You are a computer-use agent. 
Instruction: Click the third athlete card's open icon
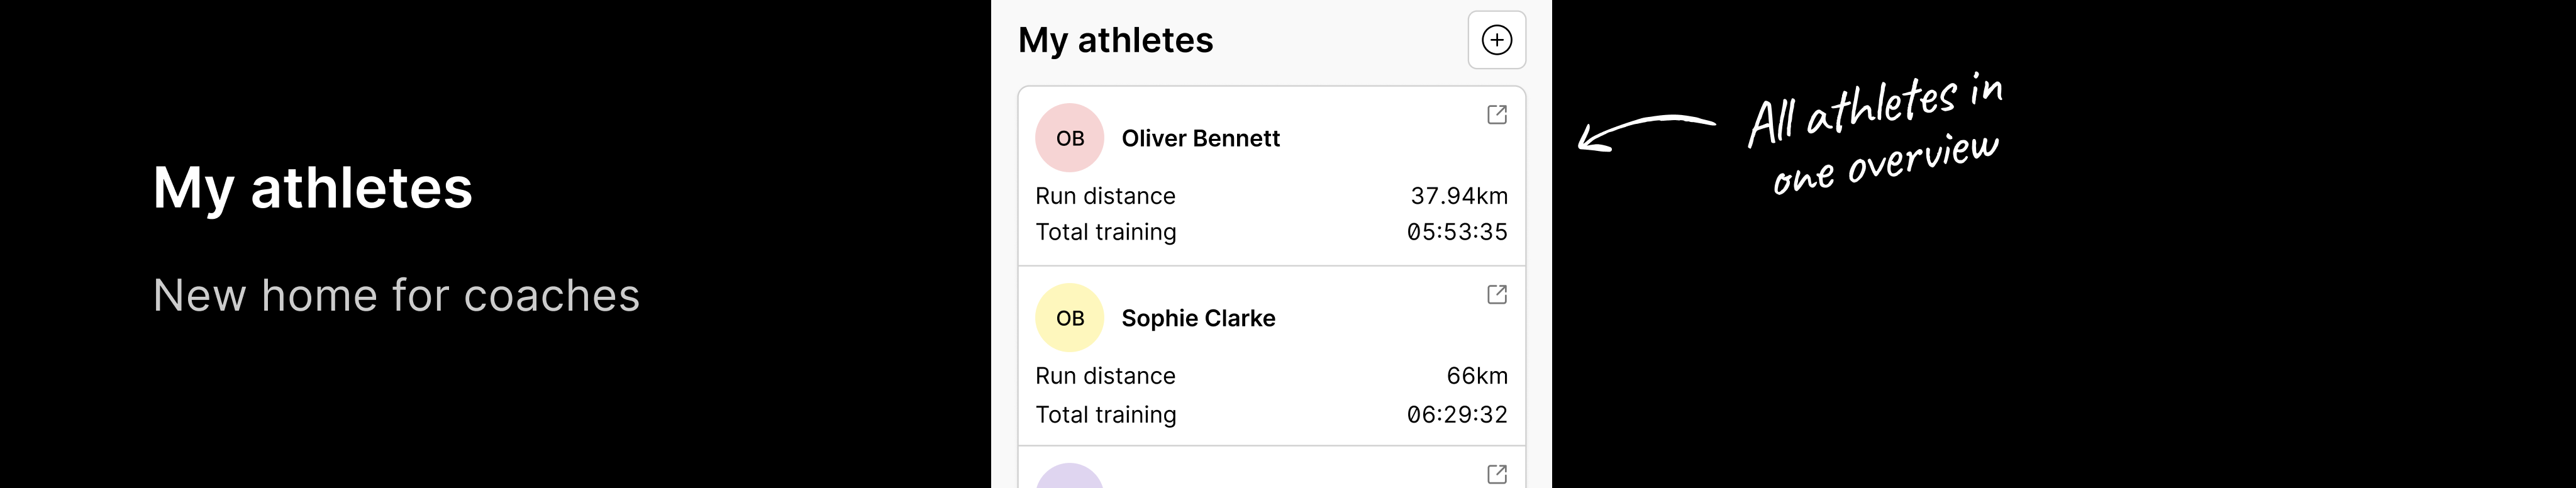(x=1496, y=474)
